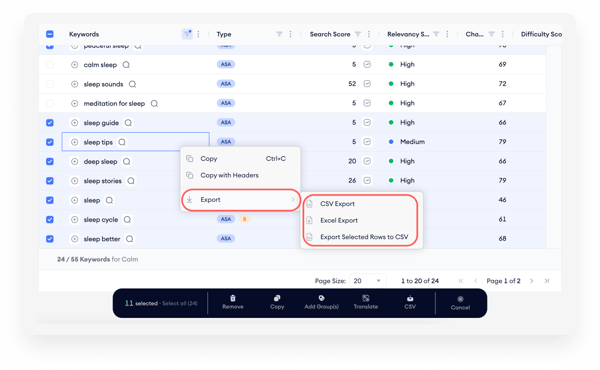Click the search magnifier next to sleep sounds
The image size is (600, 370).
132,84
